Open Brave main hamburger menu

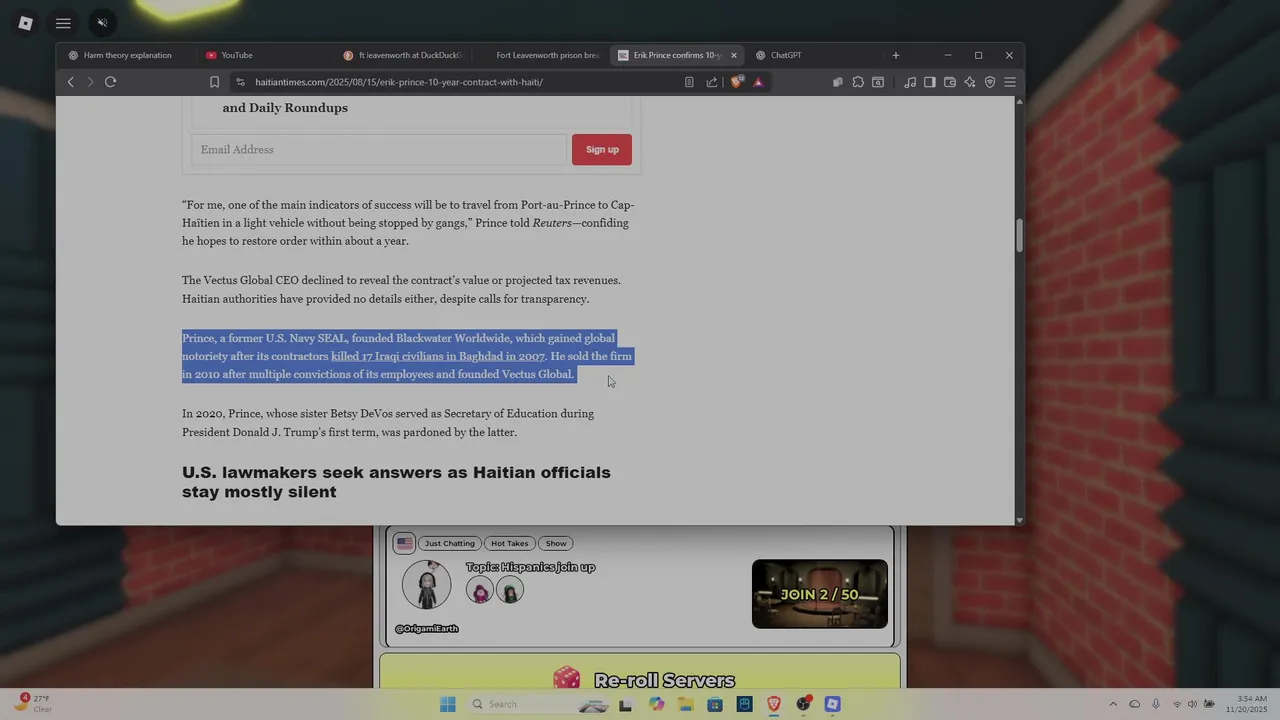pyautogui.click(x=1010, y=82)
